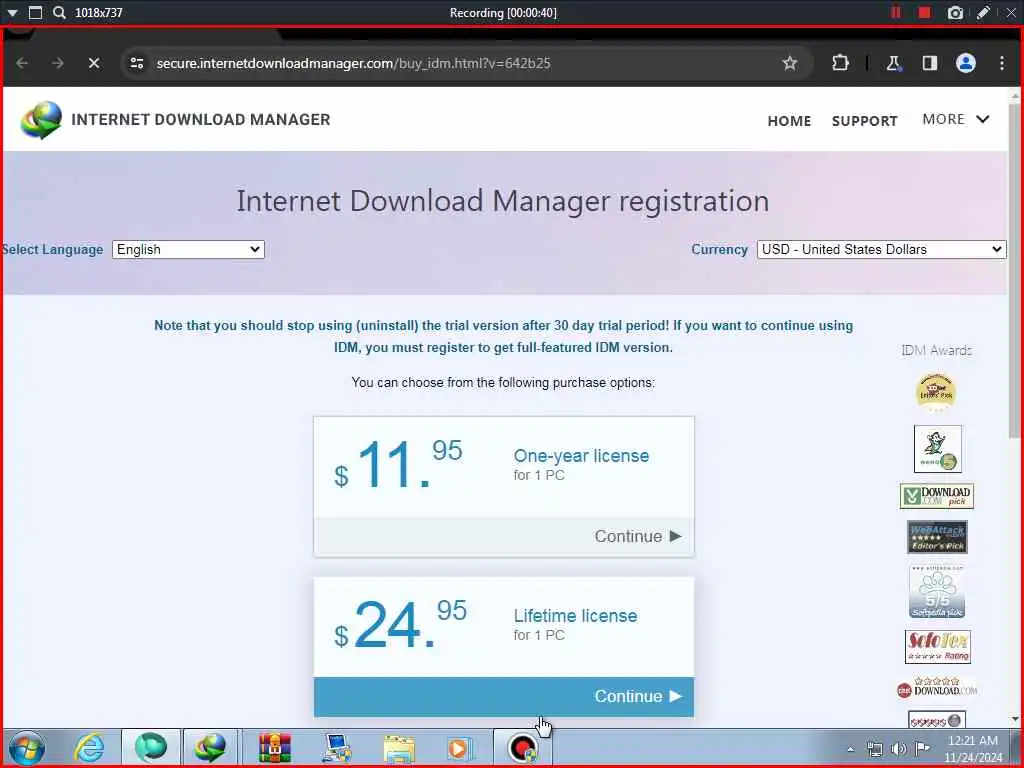Click the browser forward arrow
1024x768 pixels.
click(58, 63)
